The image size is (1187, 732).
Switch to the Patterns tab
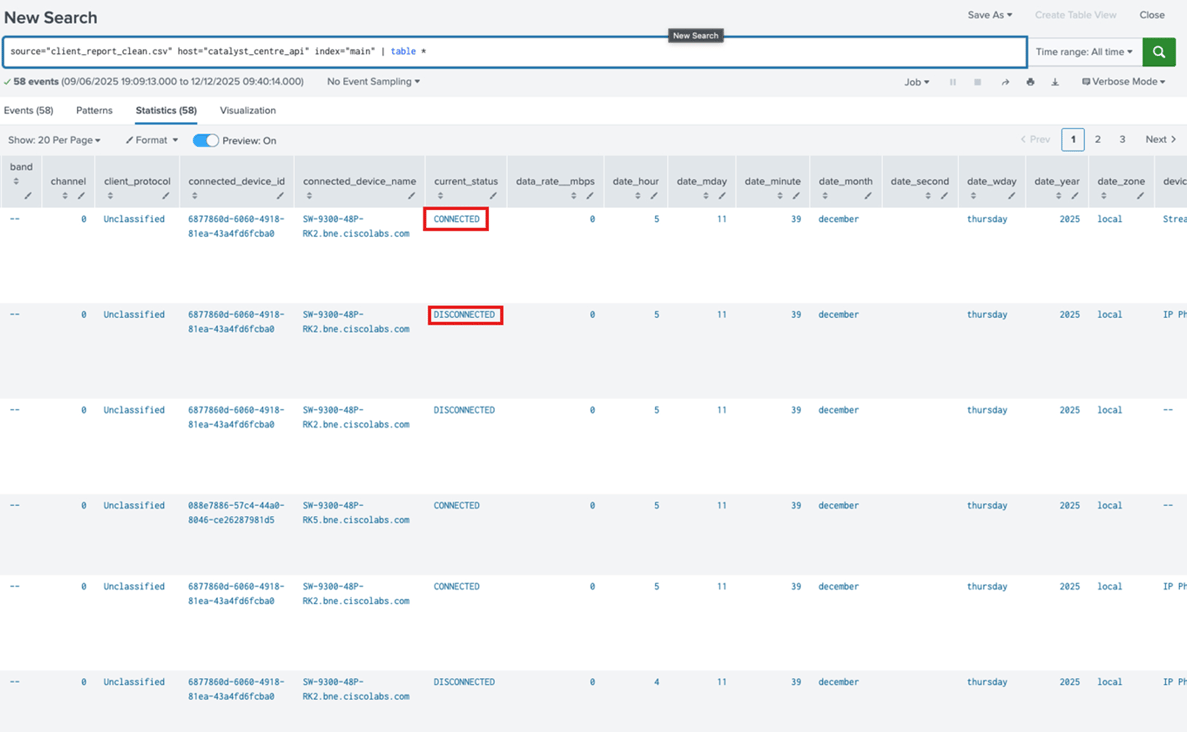click(x=94, y=110)
